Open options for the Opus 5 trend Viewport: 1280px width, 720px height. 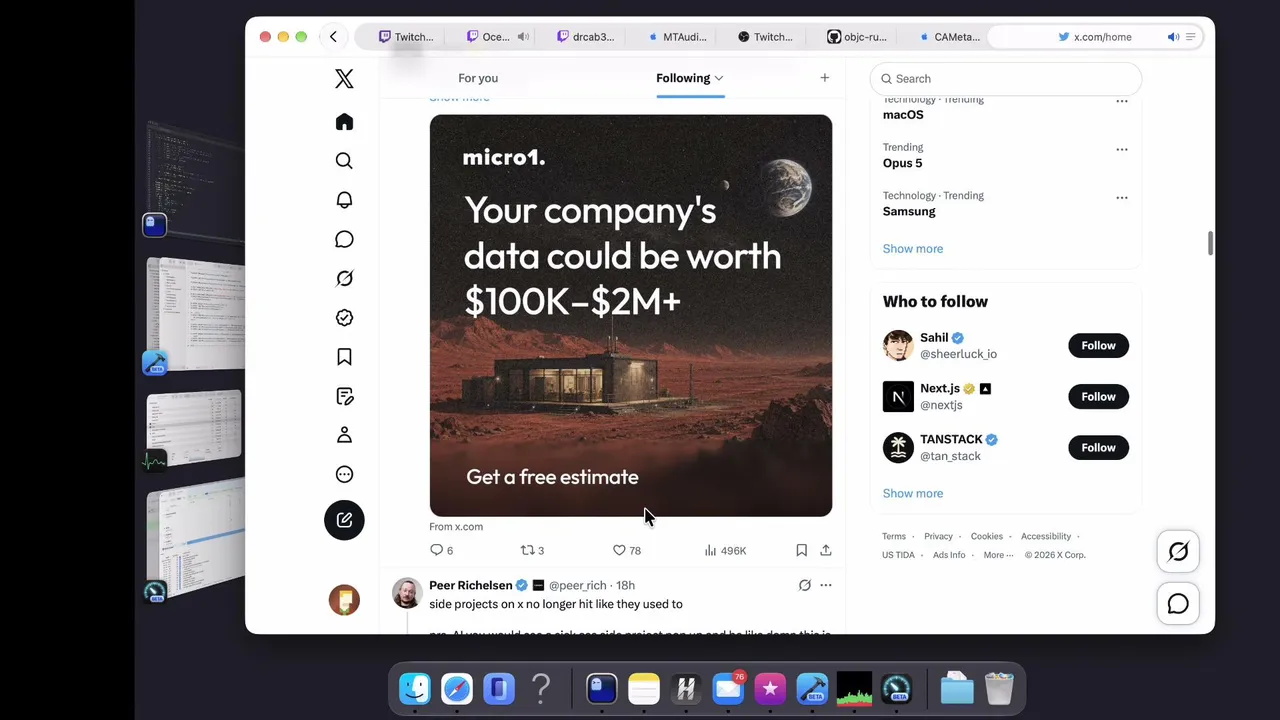point(1121,150)
